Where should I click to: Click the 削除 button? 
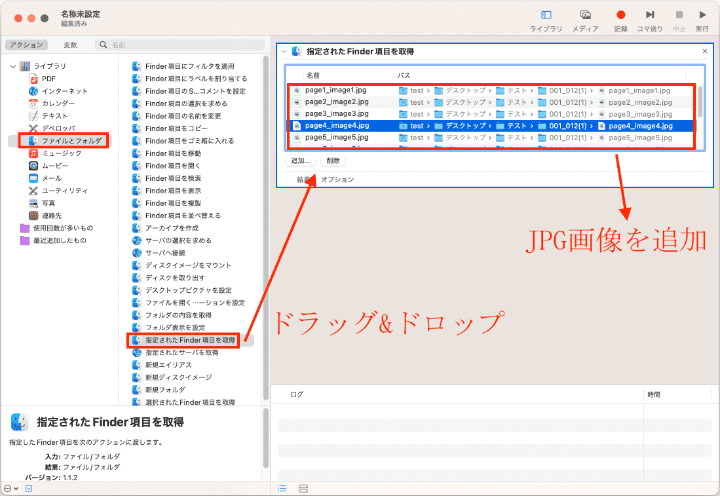point(333,160)
